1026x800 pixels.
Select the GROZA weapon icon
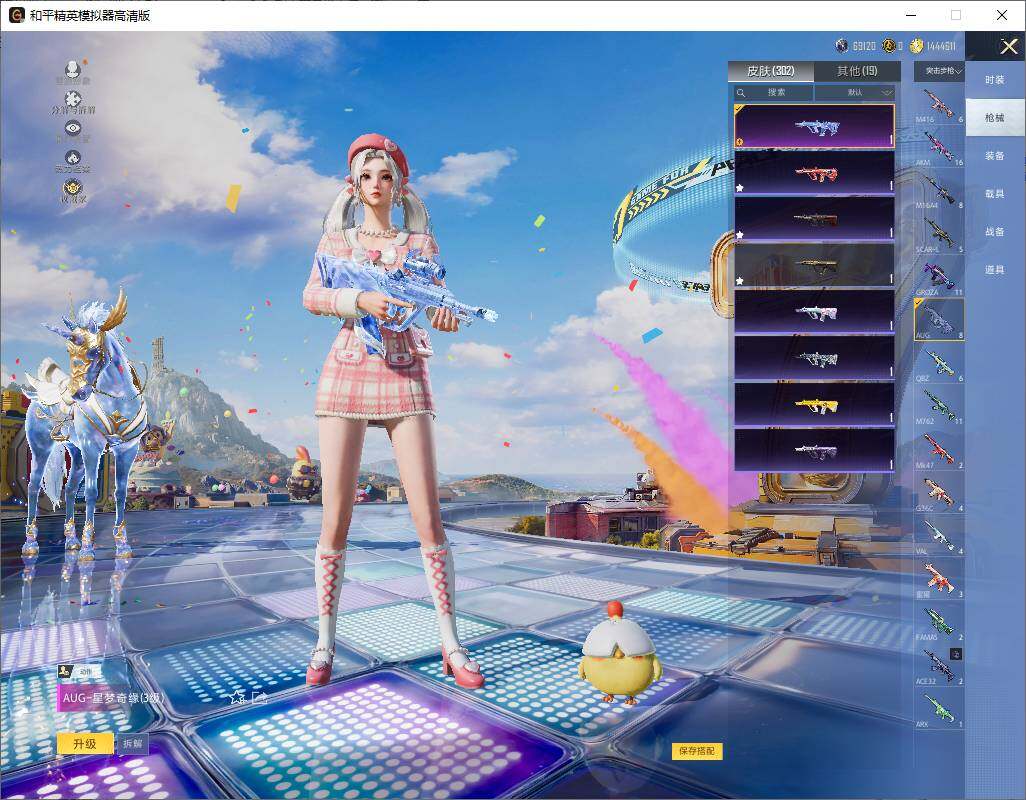939,277
